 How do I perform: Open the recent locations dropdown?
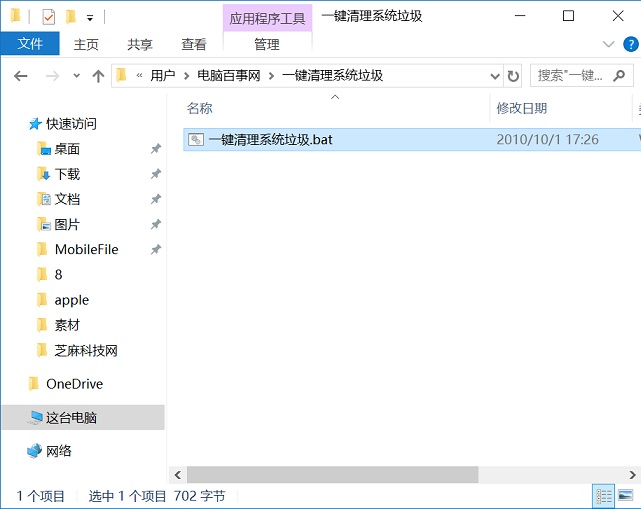[x=76, y=76]
